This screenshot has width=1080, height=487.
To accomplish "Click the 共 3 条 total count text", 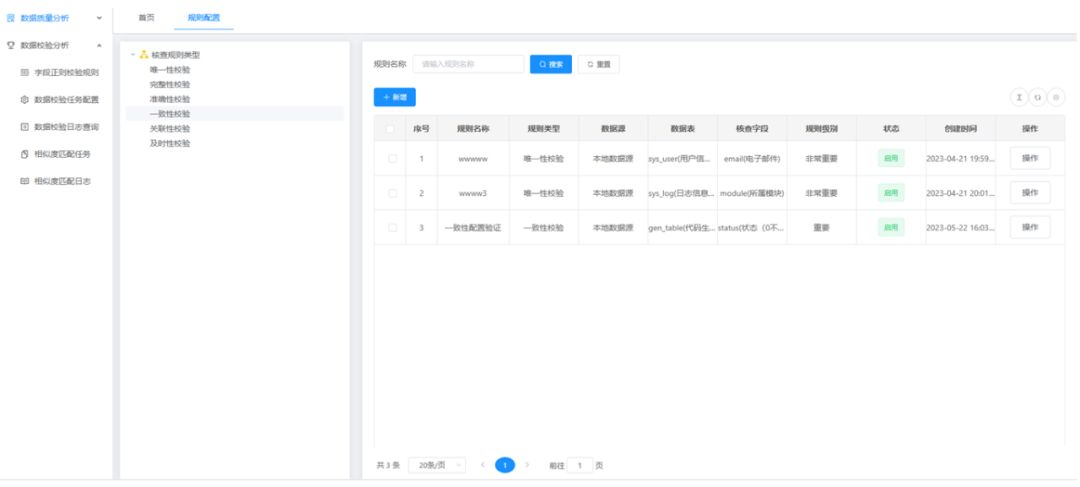I will (388, 466).
